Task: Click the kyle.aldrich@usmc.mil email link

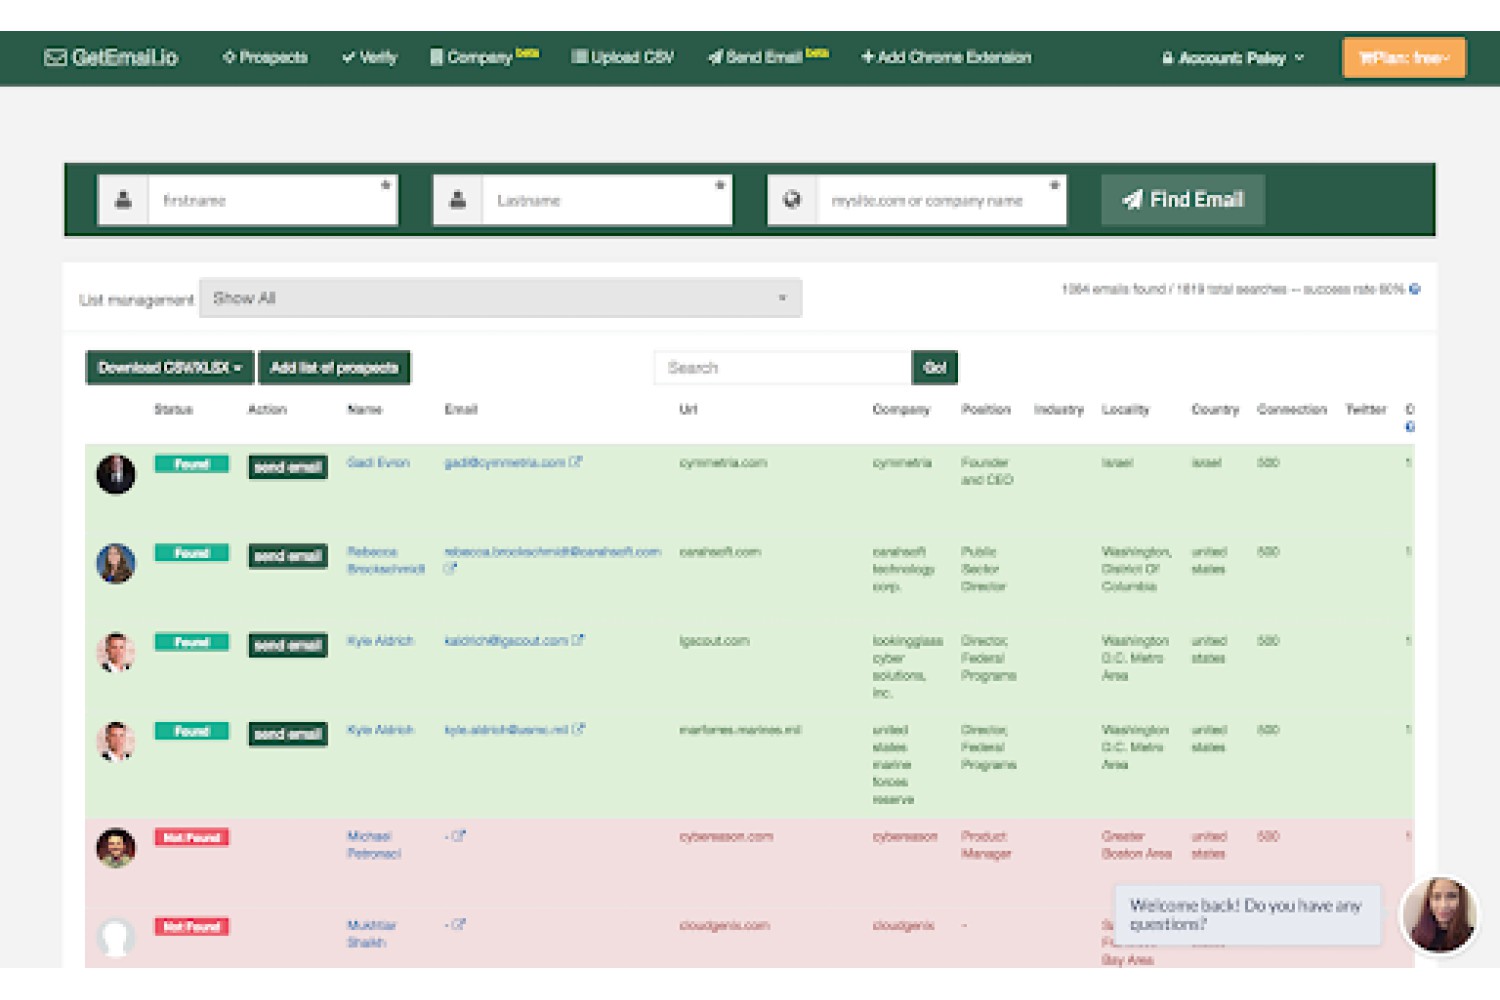Action: tap(506, 730)
